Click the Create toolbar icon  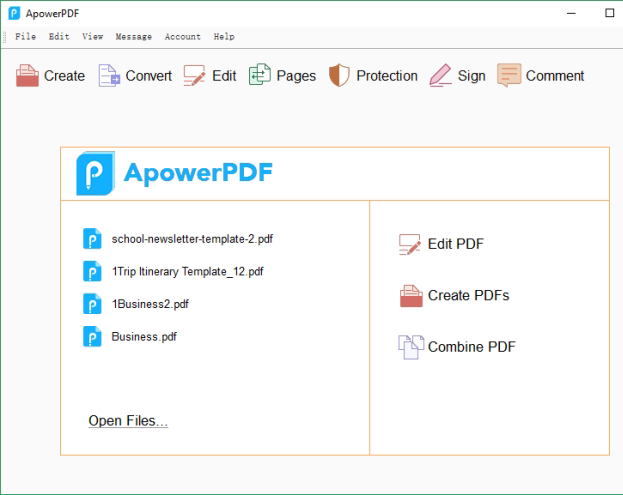pyautogui.click(x=27, y=75)
